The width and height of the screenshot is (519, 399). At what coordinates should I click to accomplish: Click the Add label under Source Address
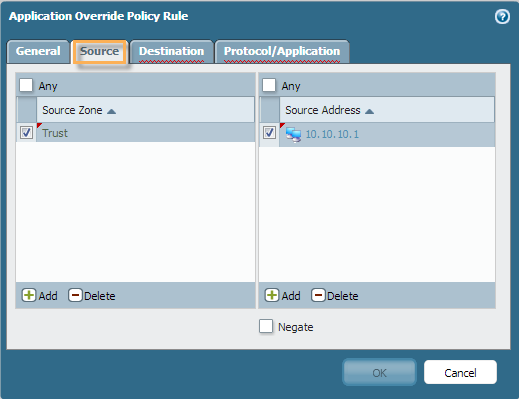point(291,296)
